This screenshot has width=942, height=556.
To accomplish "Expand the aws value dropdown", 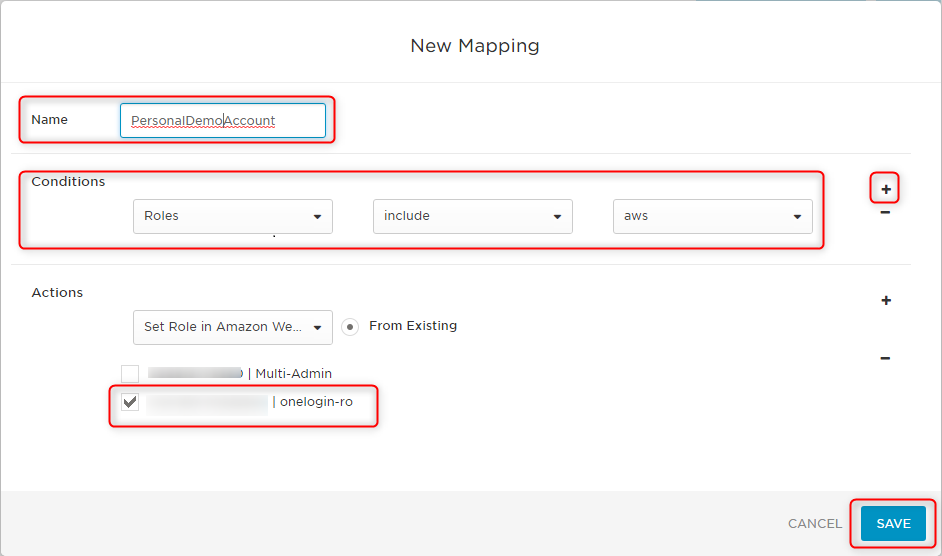I will 713,216.
